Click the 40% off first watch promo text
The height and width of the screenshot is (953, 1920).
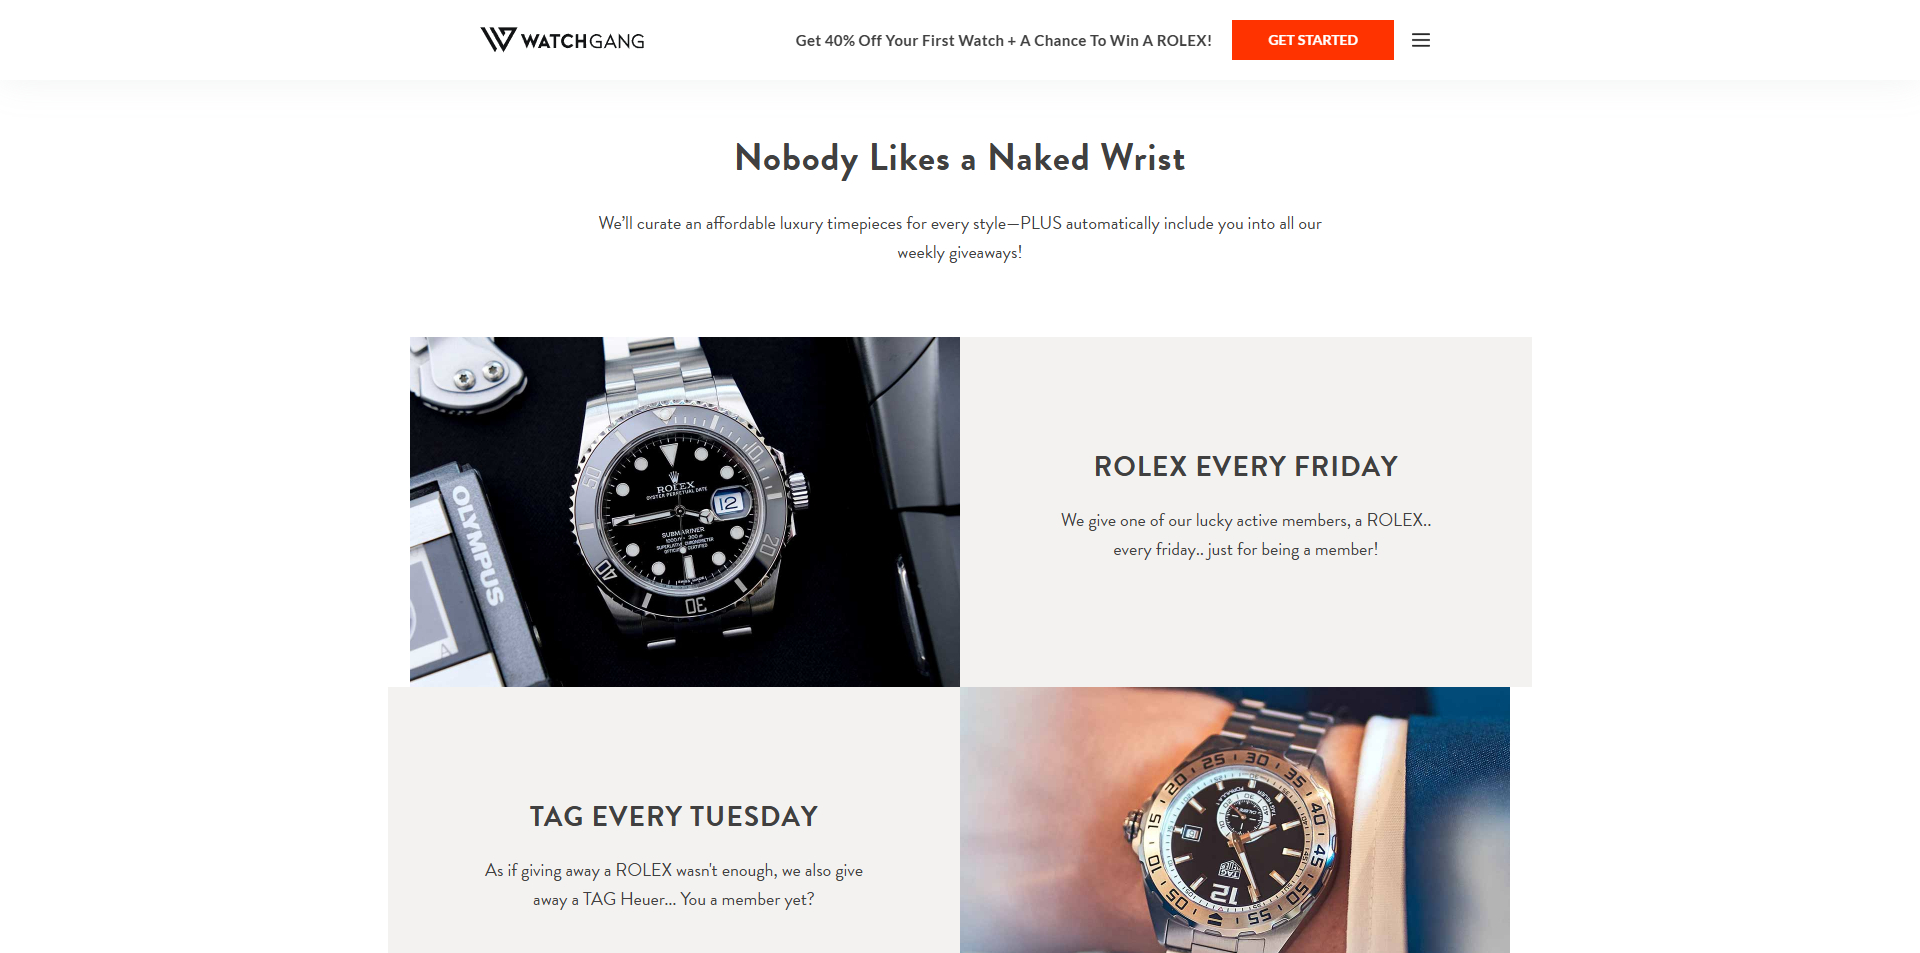[x=1003, y=41]
